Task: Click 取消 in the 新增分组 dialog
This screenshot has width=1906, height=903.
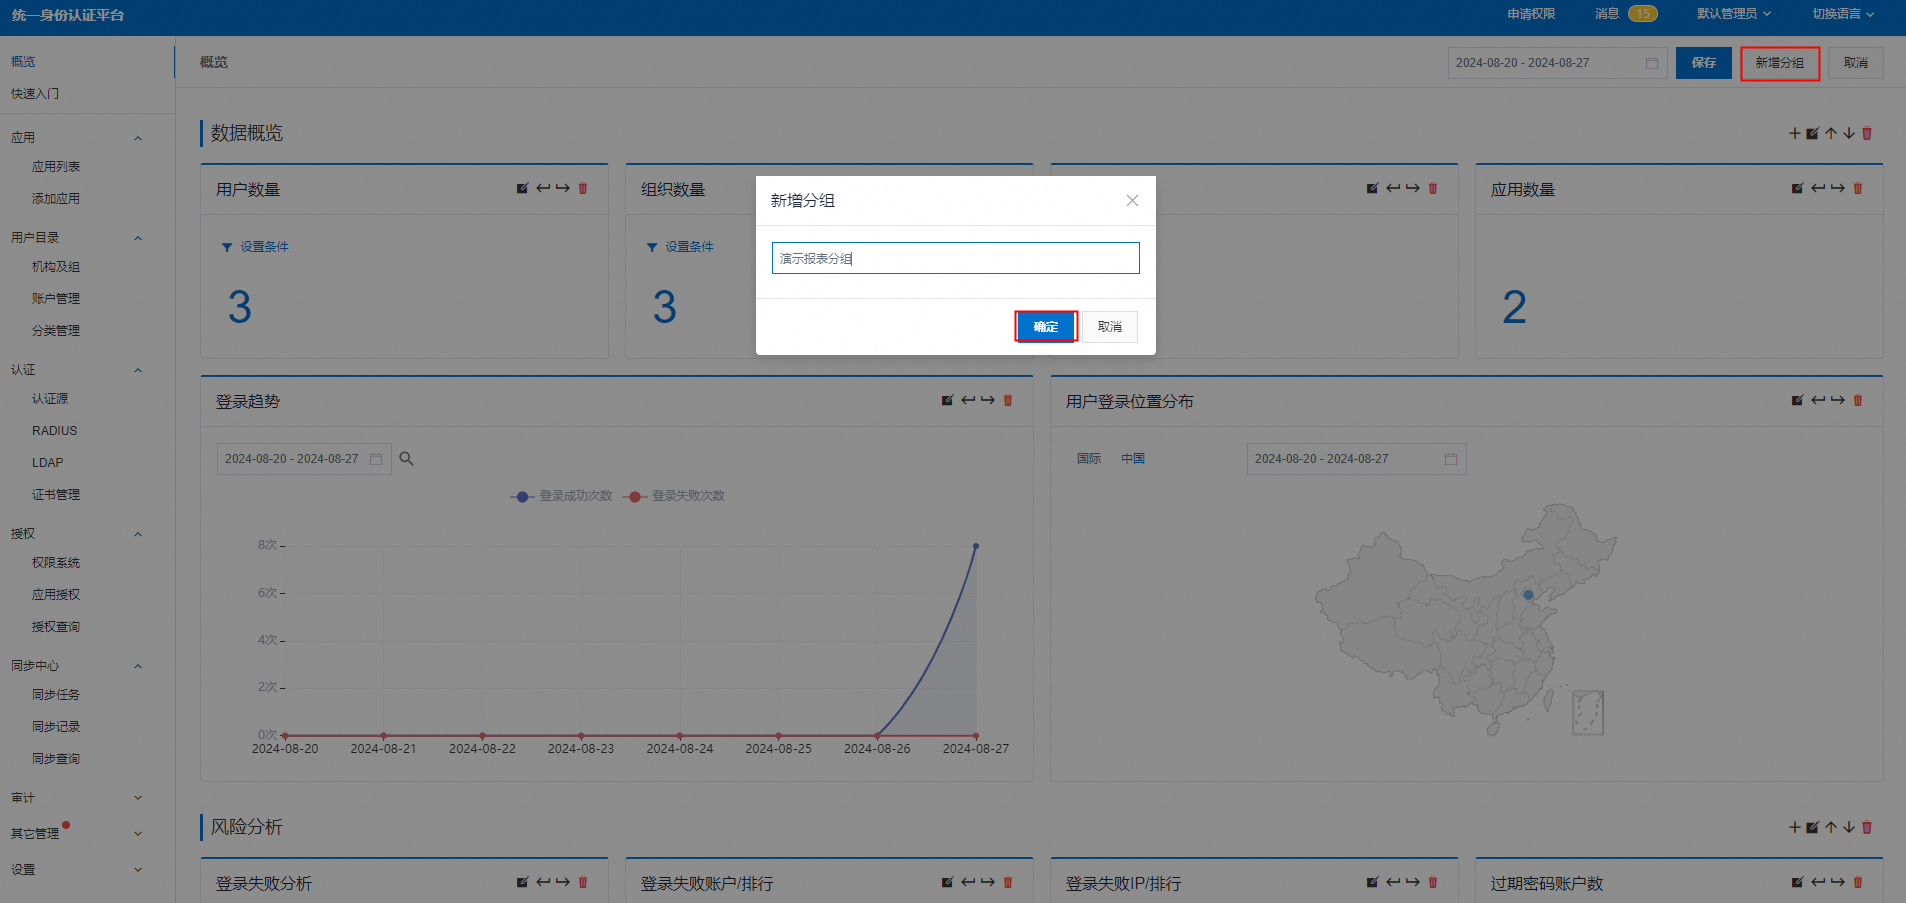Action: point(1109,327)
